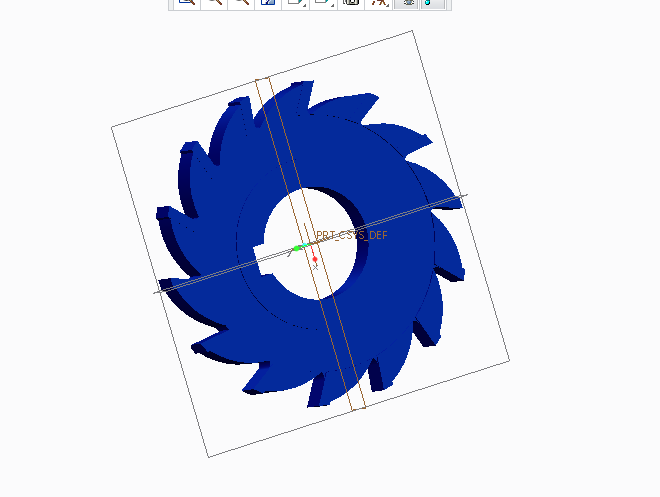Viewport: 660px width, 497px height.
Task: Click the green axis point at center
Action: pyautogui.click(x=298, y=247)
